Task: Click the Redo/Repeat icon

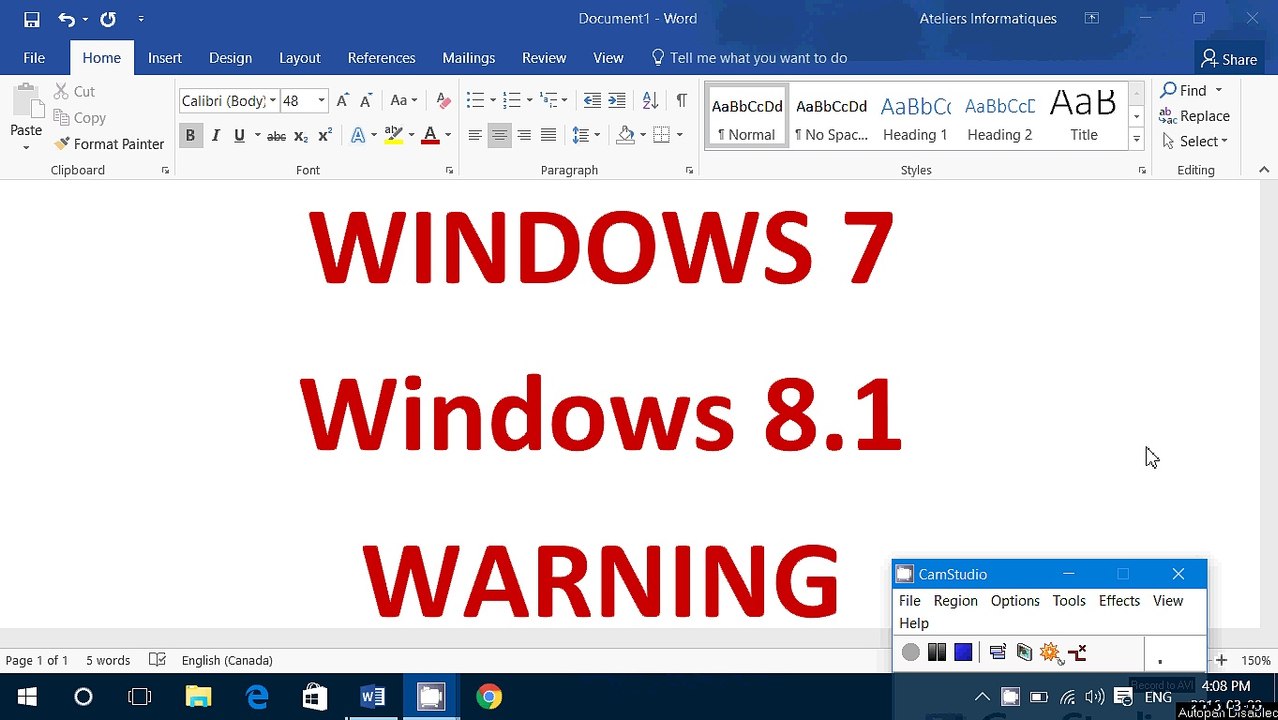Action: 108,19
